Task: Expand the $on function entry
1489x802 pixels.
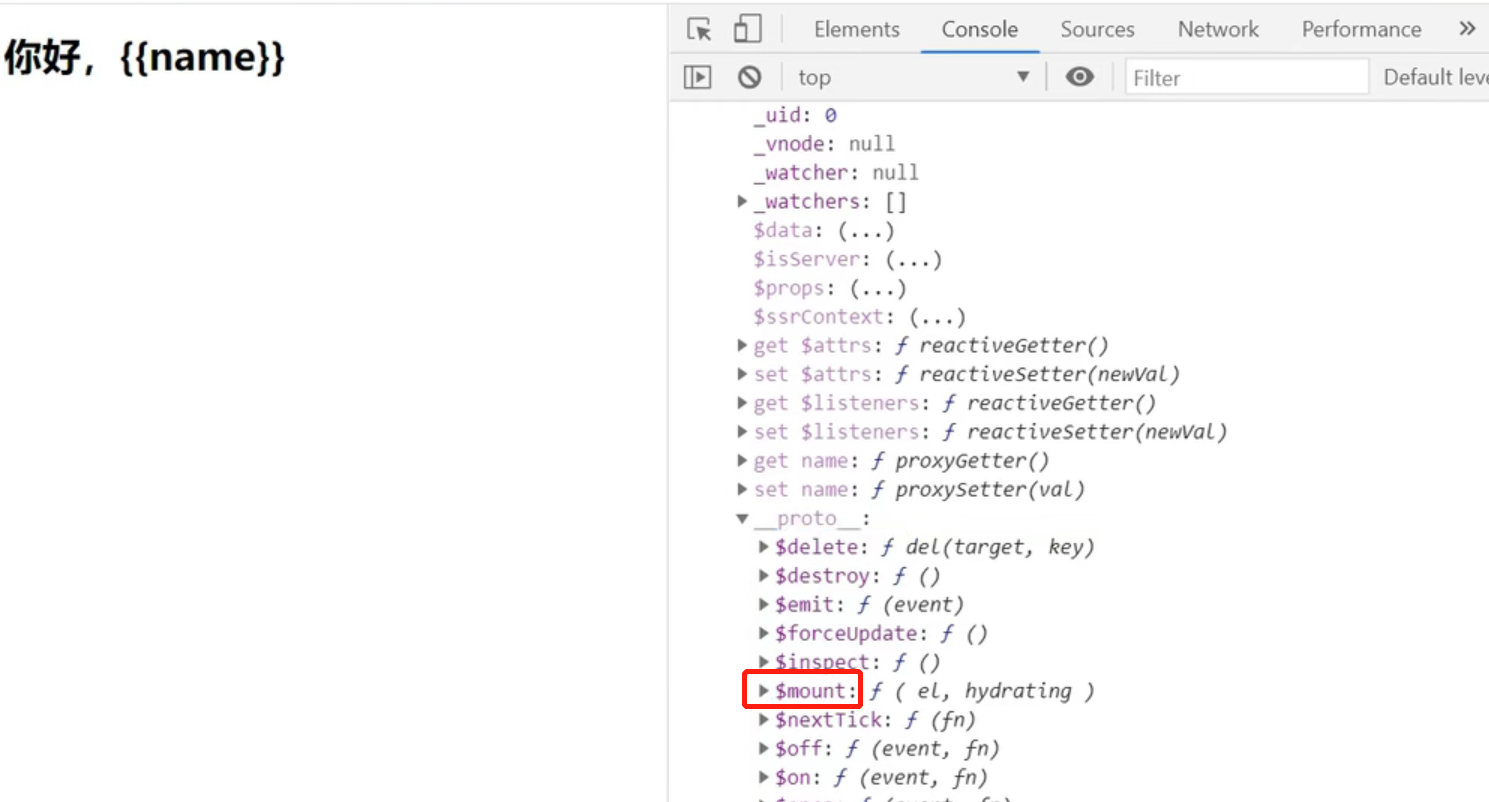Action: pyautogui.click(x=765, y=777)
